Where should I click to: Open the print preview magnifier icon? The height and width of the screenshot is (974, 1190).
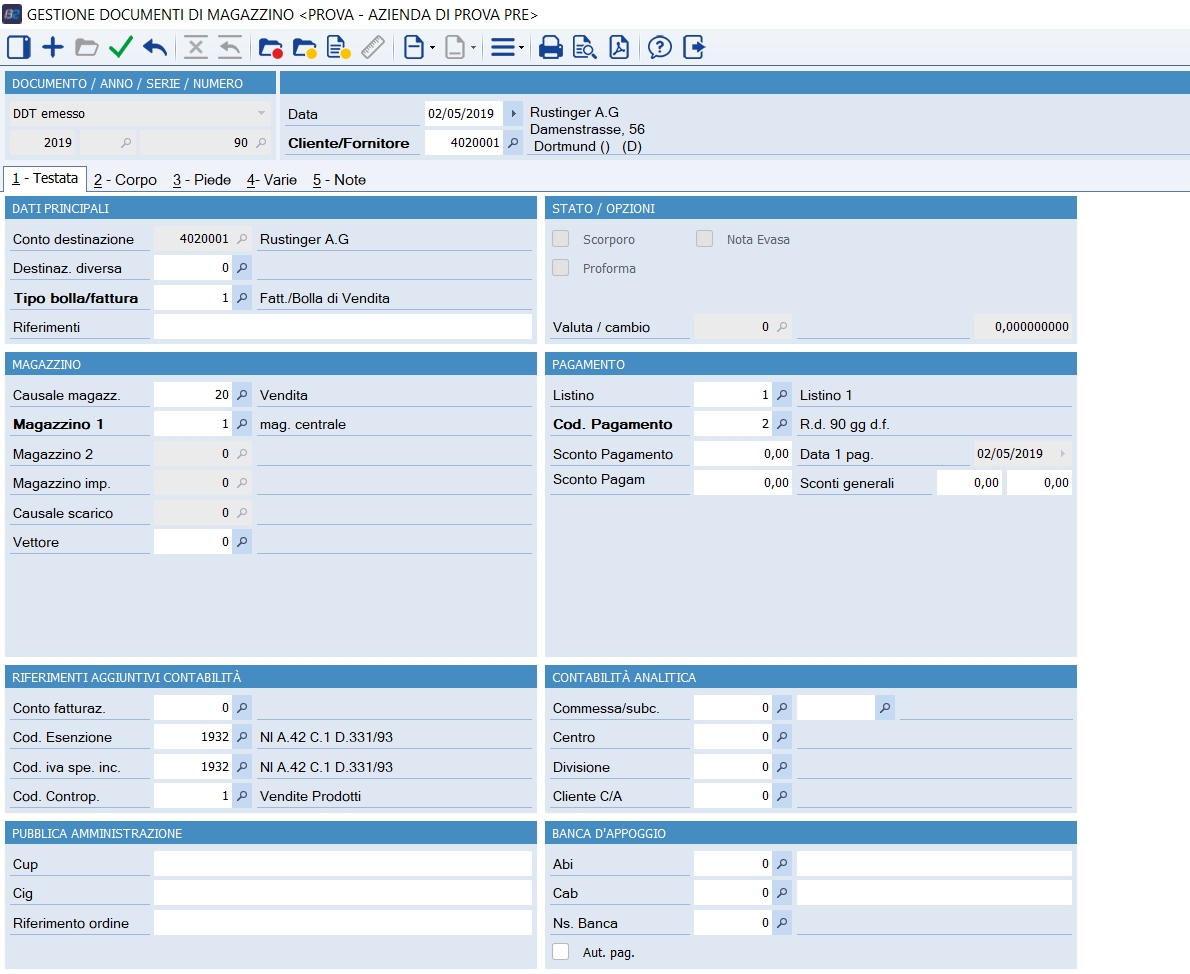584,47
